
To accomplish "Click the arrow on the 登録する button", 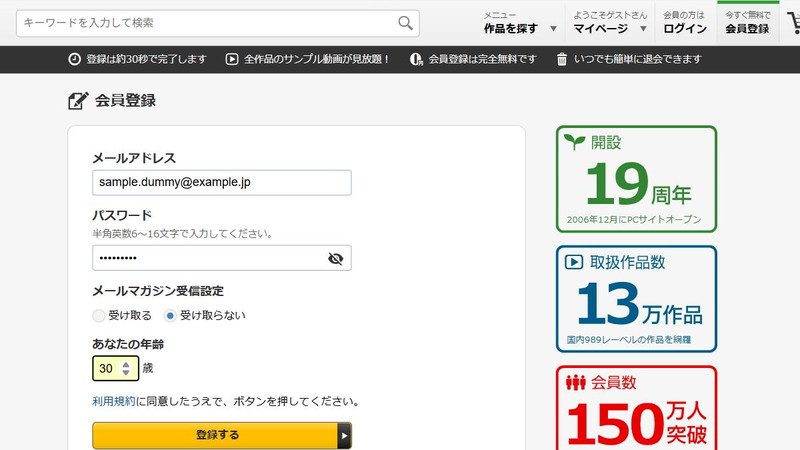I will click(344, 435).
